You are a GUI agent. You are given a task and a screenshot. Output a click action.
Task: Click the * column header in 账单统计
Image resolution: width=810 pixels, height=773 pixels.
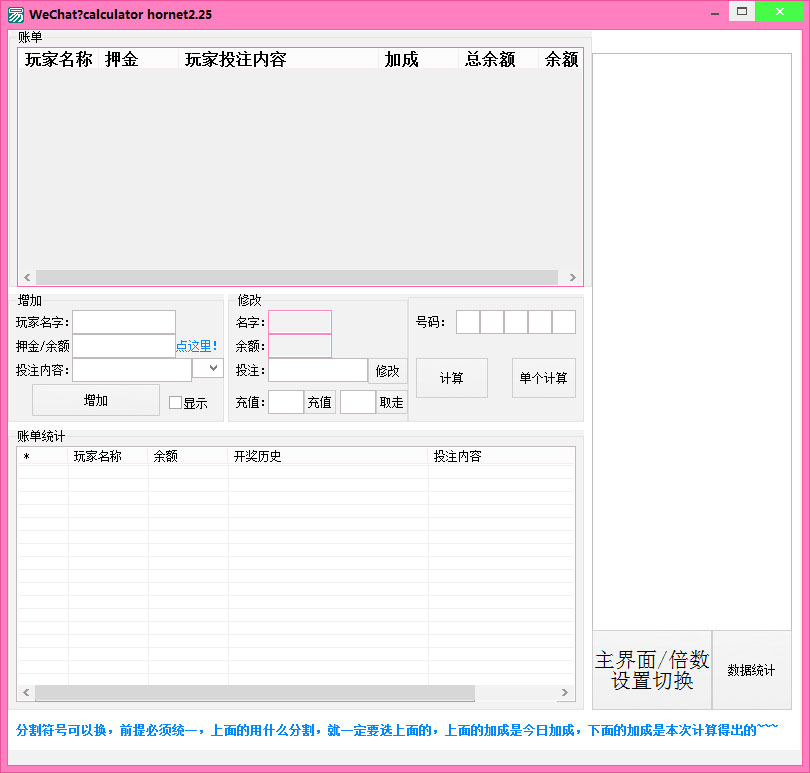[x=43, y=456]
